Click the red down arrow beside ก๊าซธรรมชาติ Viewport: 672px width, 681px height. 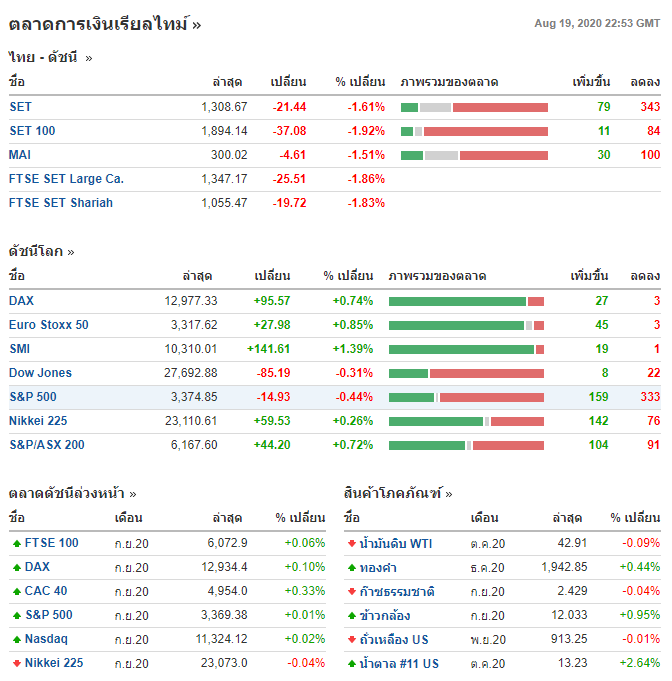(352, 591)
